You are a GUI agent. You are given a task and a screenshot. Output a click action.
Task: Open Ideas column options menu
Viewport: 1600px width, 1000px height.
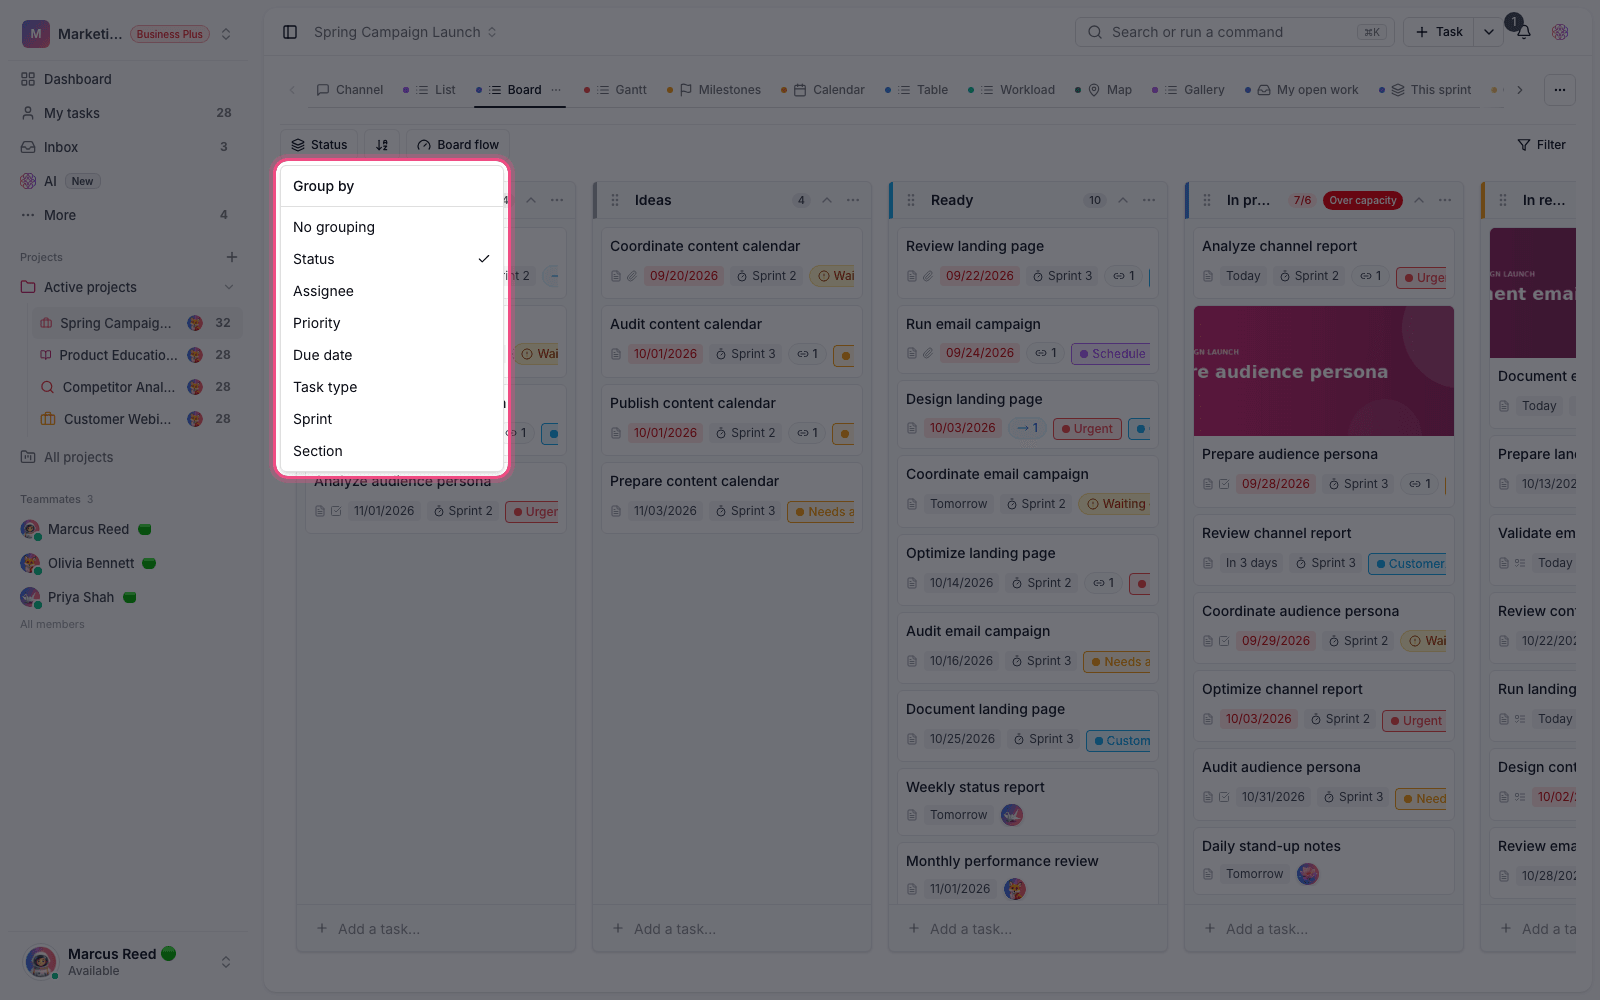[x=853, y=200]
